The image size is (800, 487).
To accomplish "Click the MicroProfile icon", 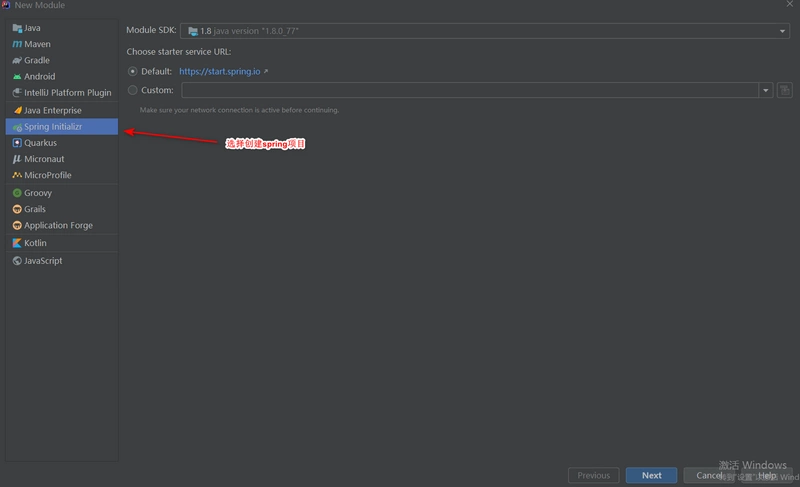I will 17,175.
